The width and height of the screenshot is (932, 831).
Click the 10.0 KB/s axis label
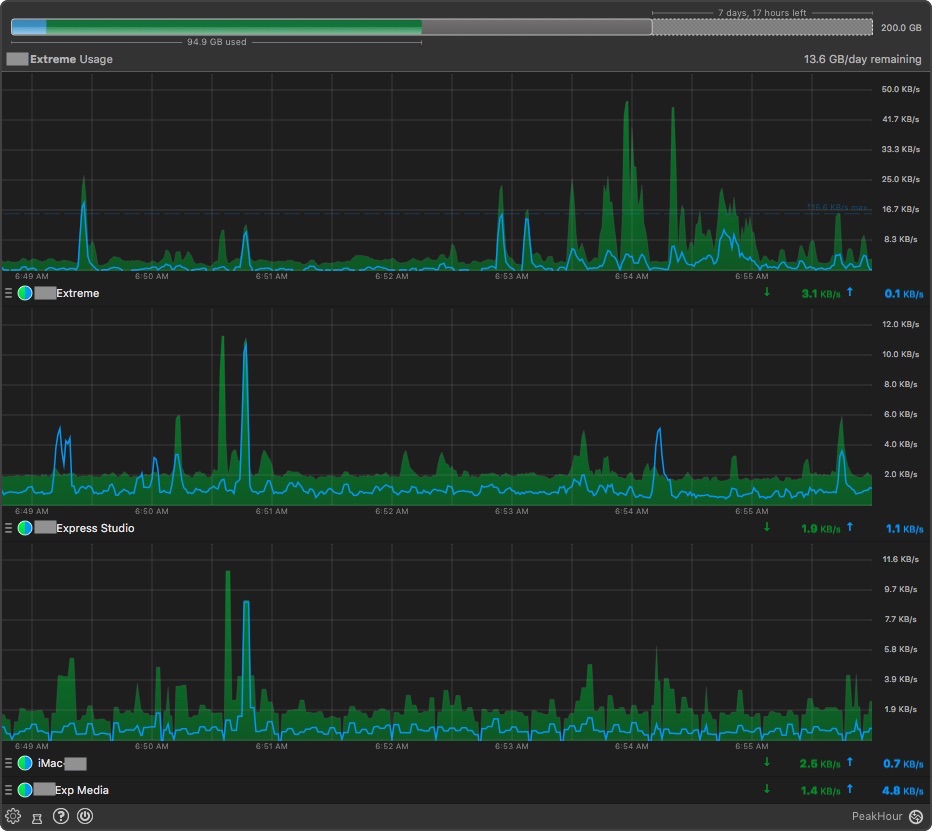900,354
